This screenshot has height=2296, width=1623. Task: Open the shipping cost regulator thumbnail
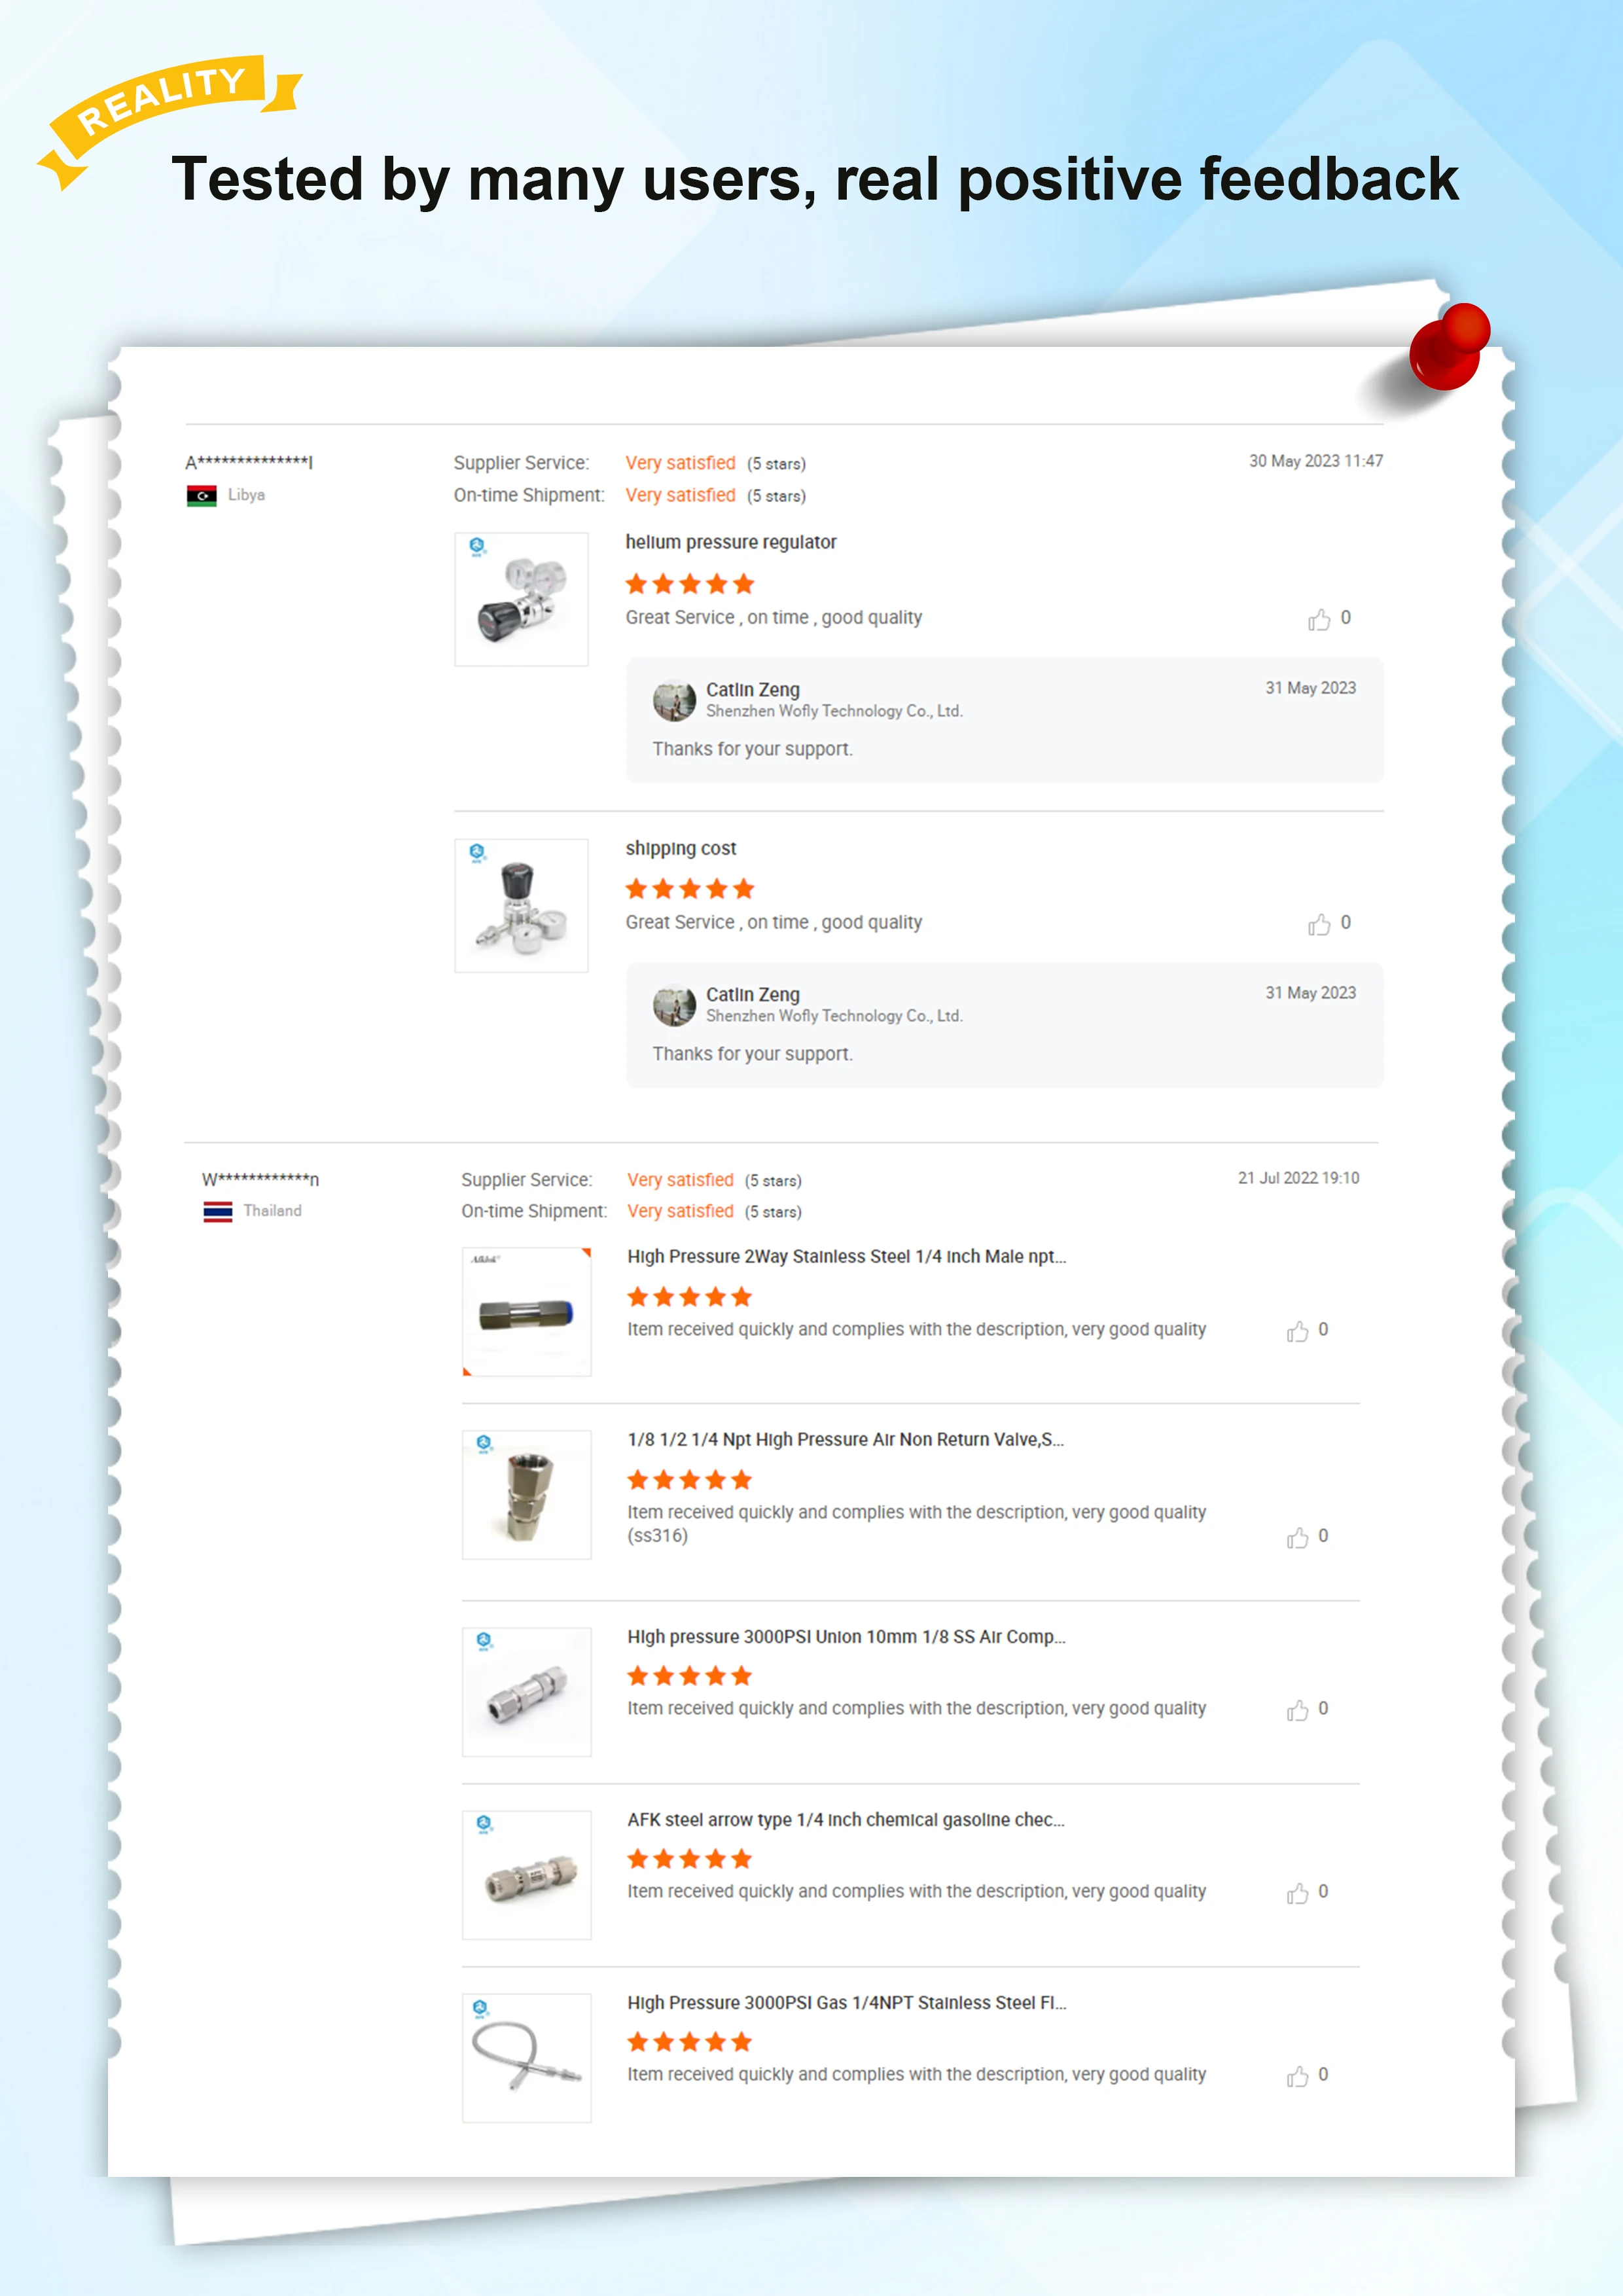pyautogui.click(x=521, y=905)
